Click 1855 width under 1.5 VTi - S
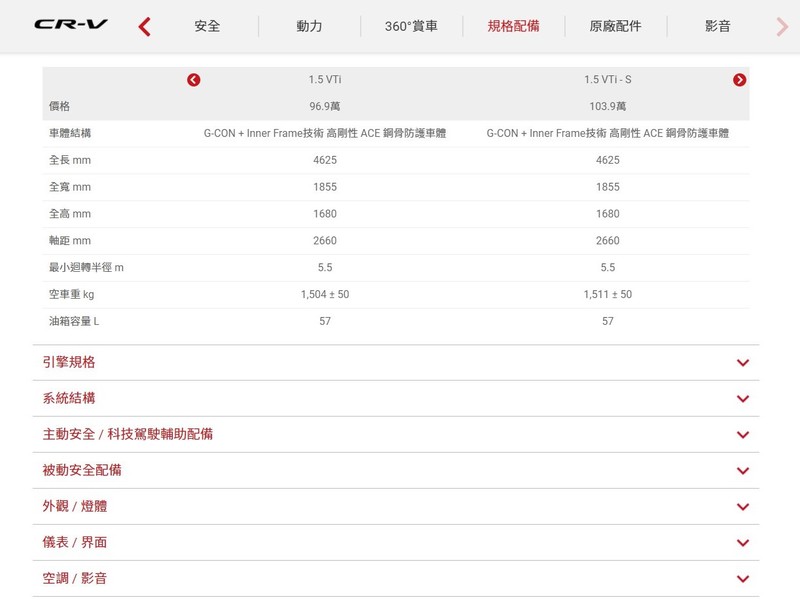Image resolution: width=800 pixels, height=600 pixels. (x=608, y=187)
